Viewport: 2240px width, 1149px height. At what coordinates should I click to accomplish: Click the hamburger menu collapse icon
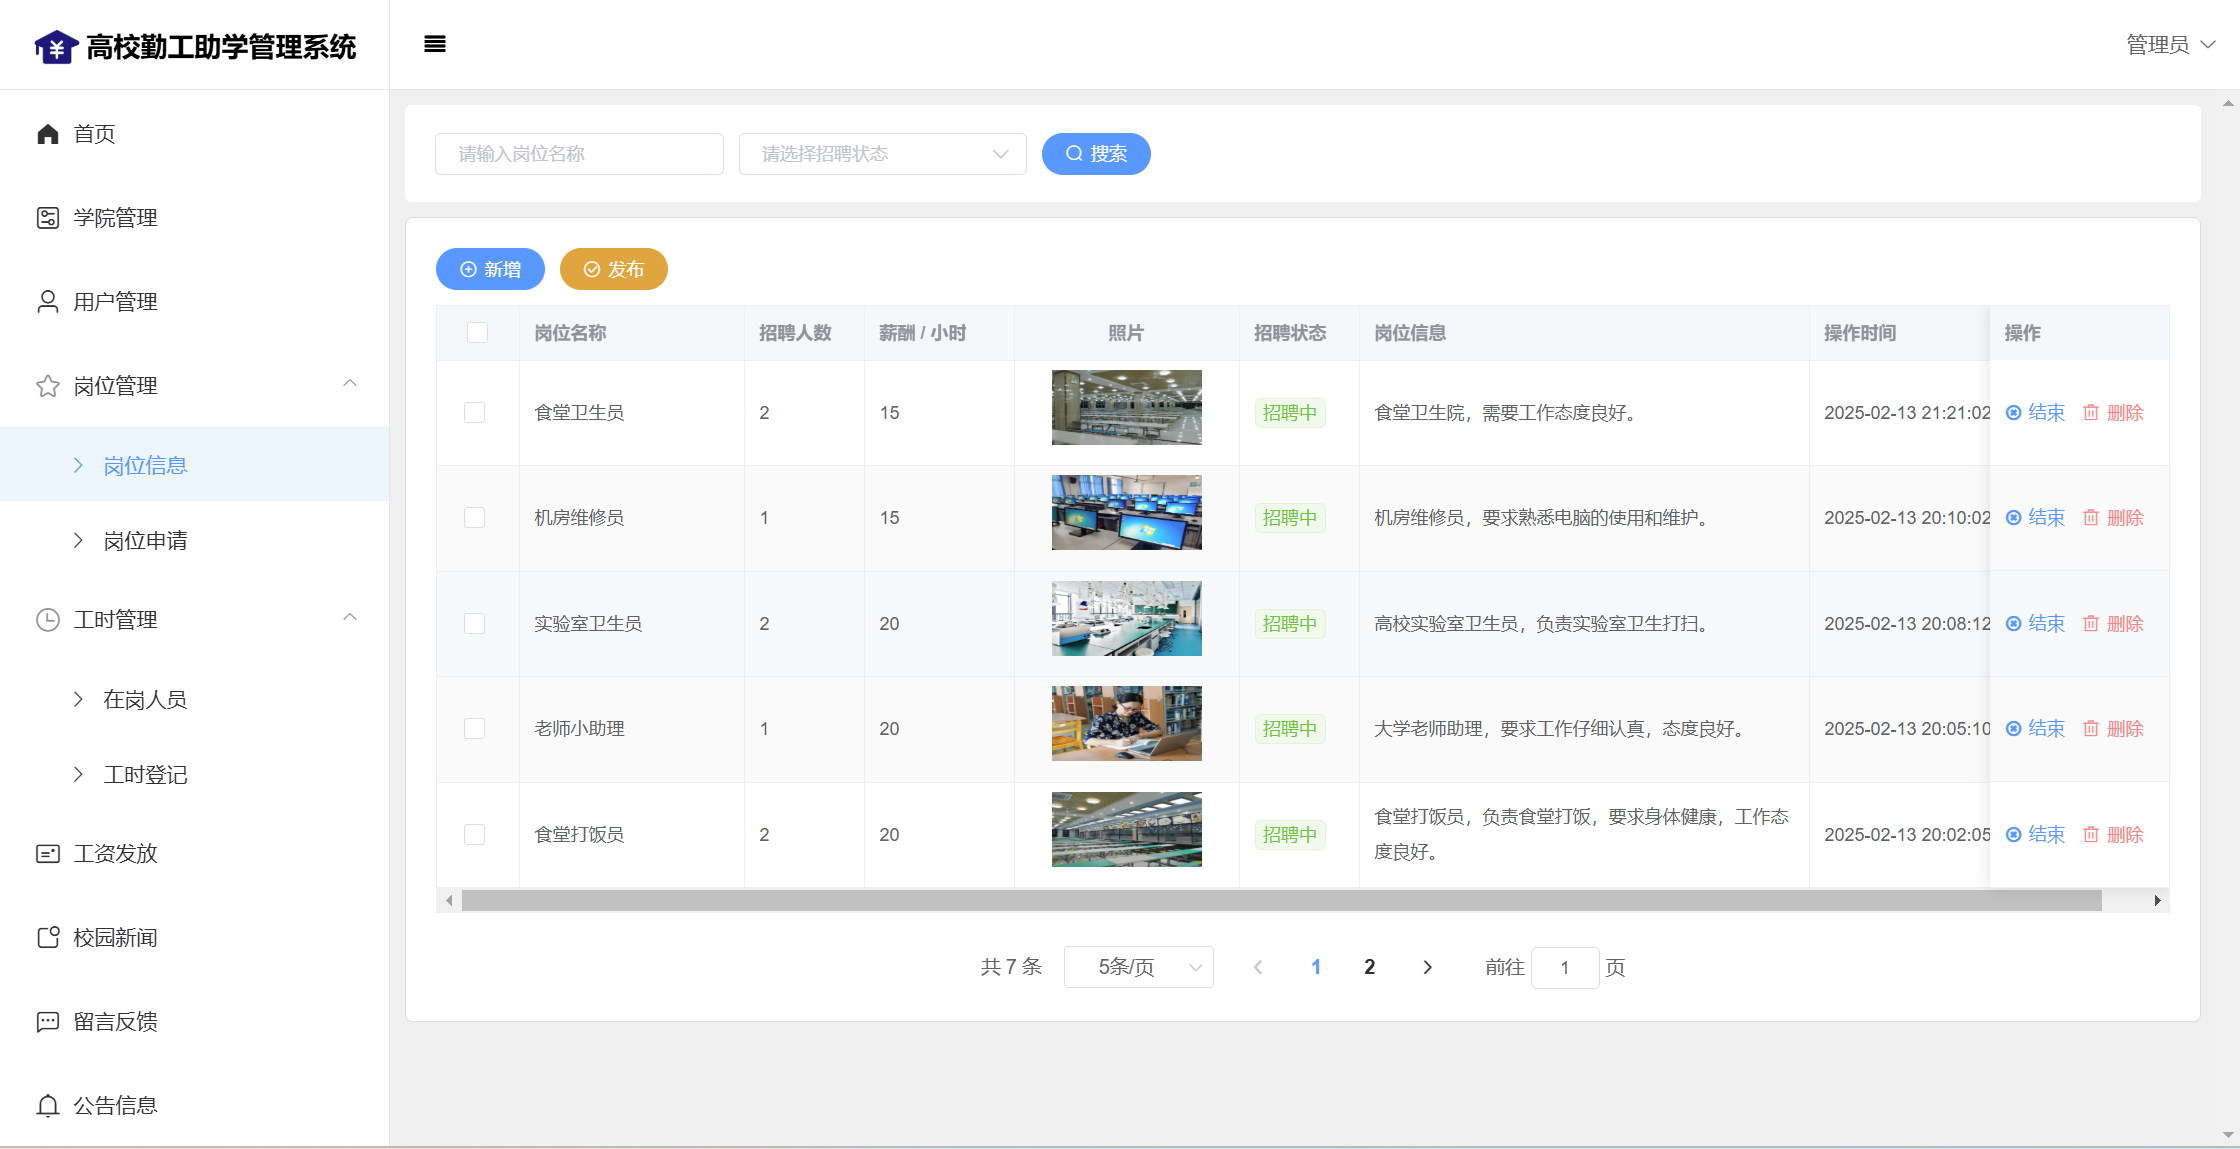click(x=434, y=44)
